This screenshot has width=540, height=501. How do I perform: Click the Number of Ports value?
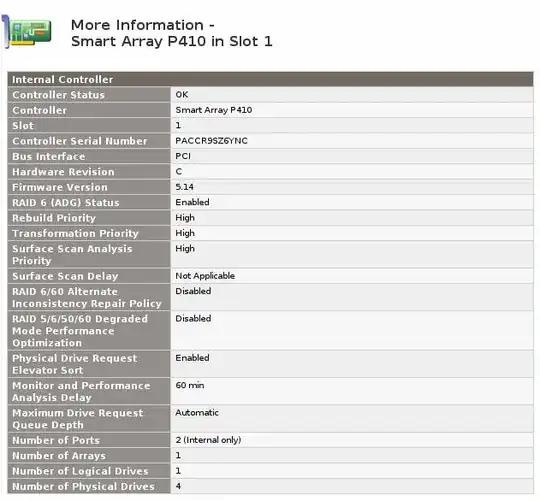click(x=208, y=440)
